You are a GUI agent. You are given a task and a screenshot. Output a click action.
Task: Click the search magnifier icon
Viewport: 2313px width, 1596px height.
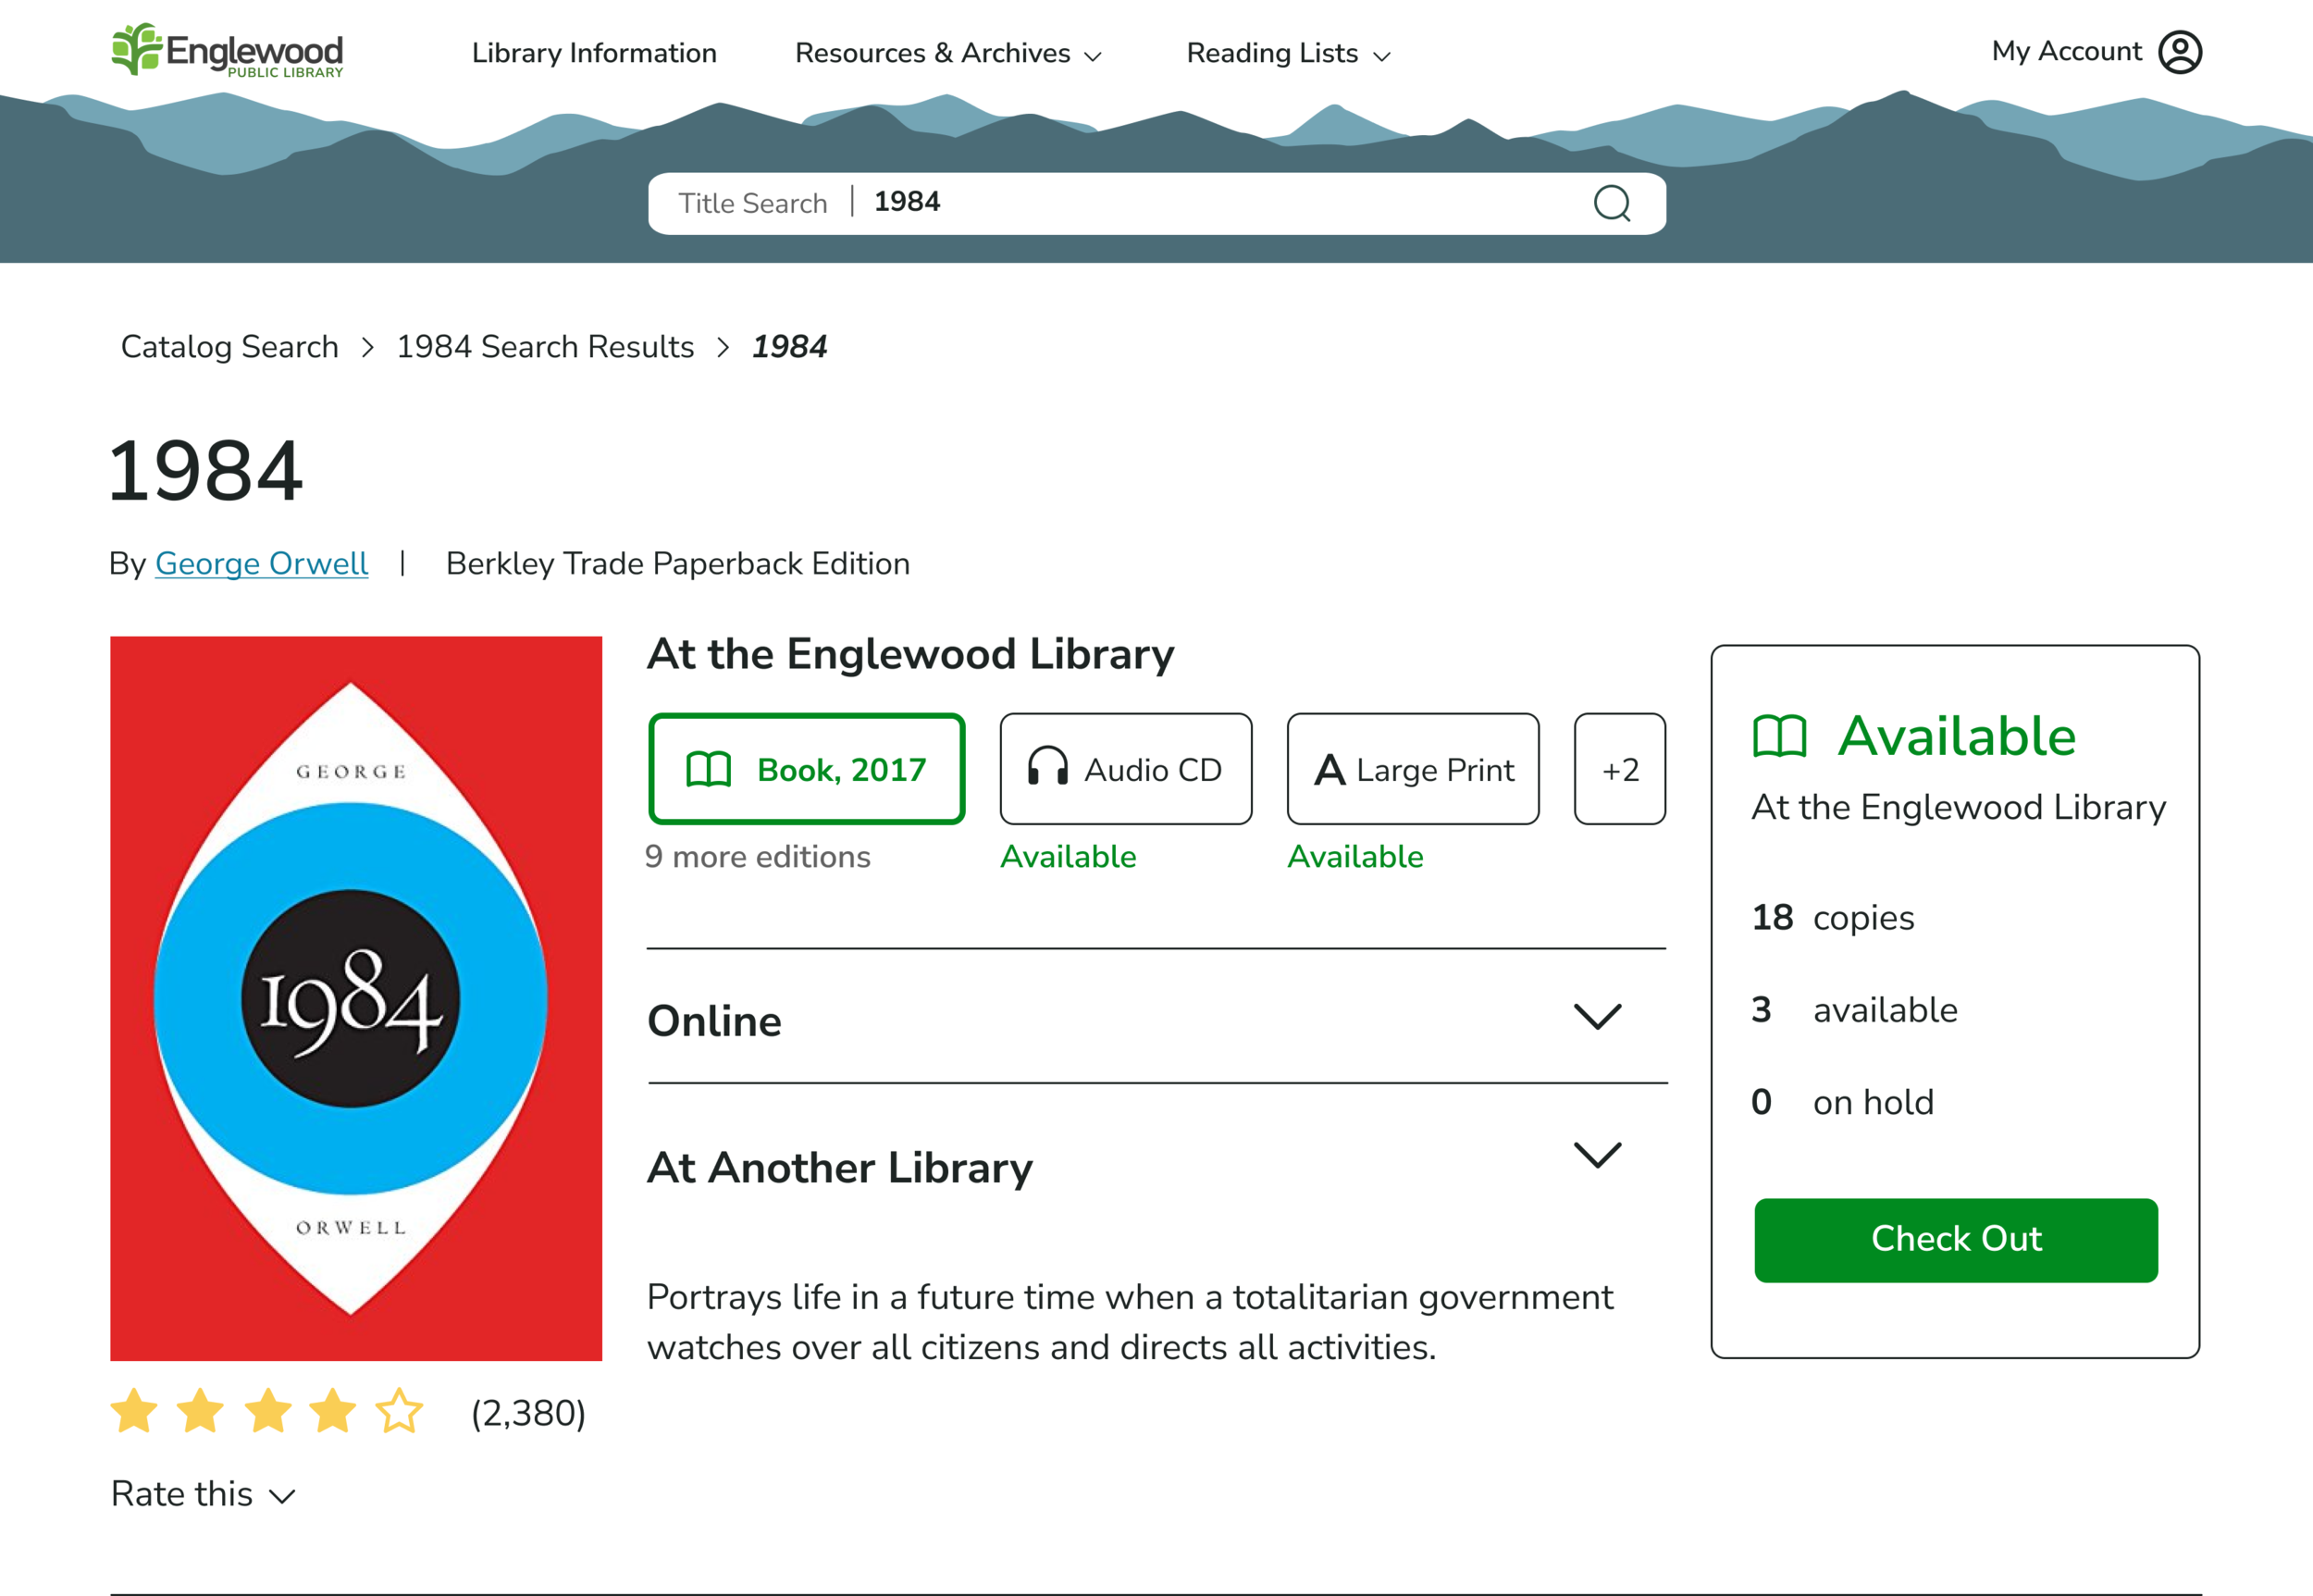point(1611,203)
